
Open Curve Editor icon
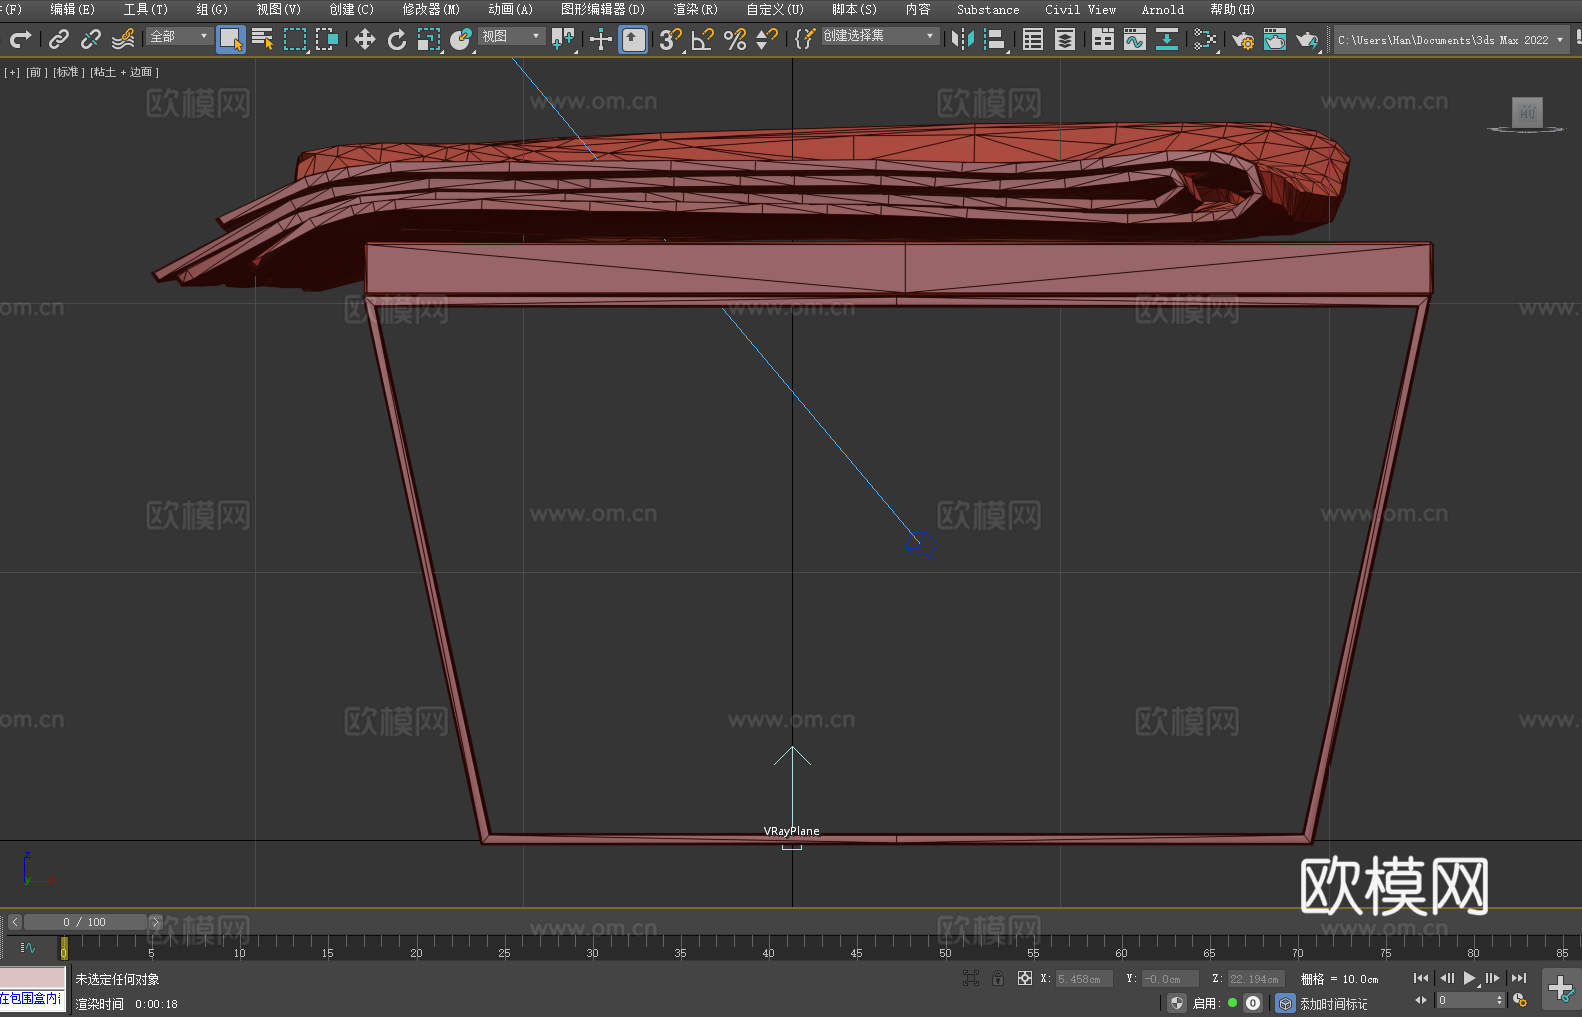(1135, 39)
